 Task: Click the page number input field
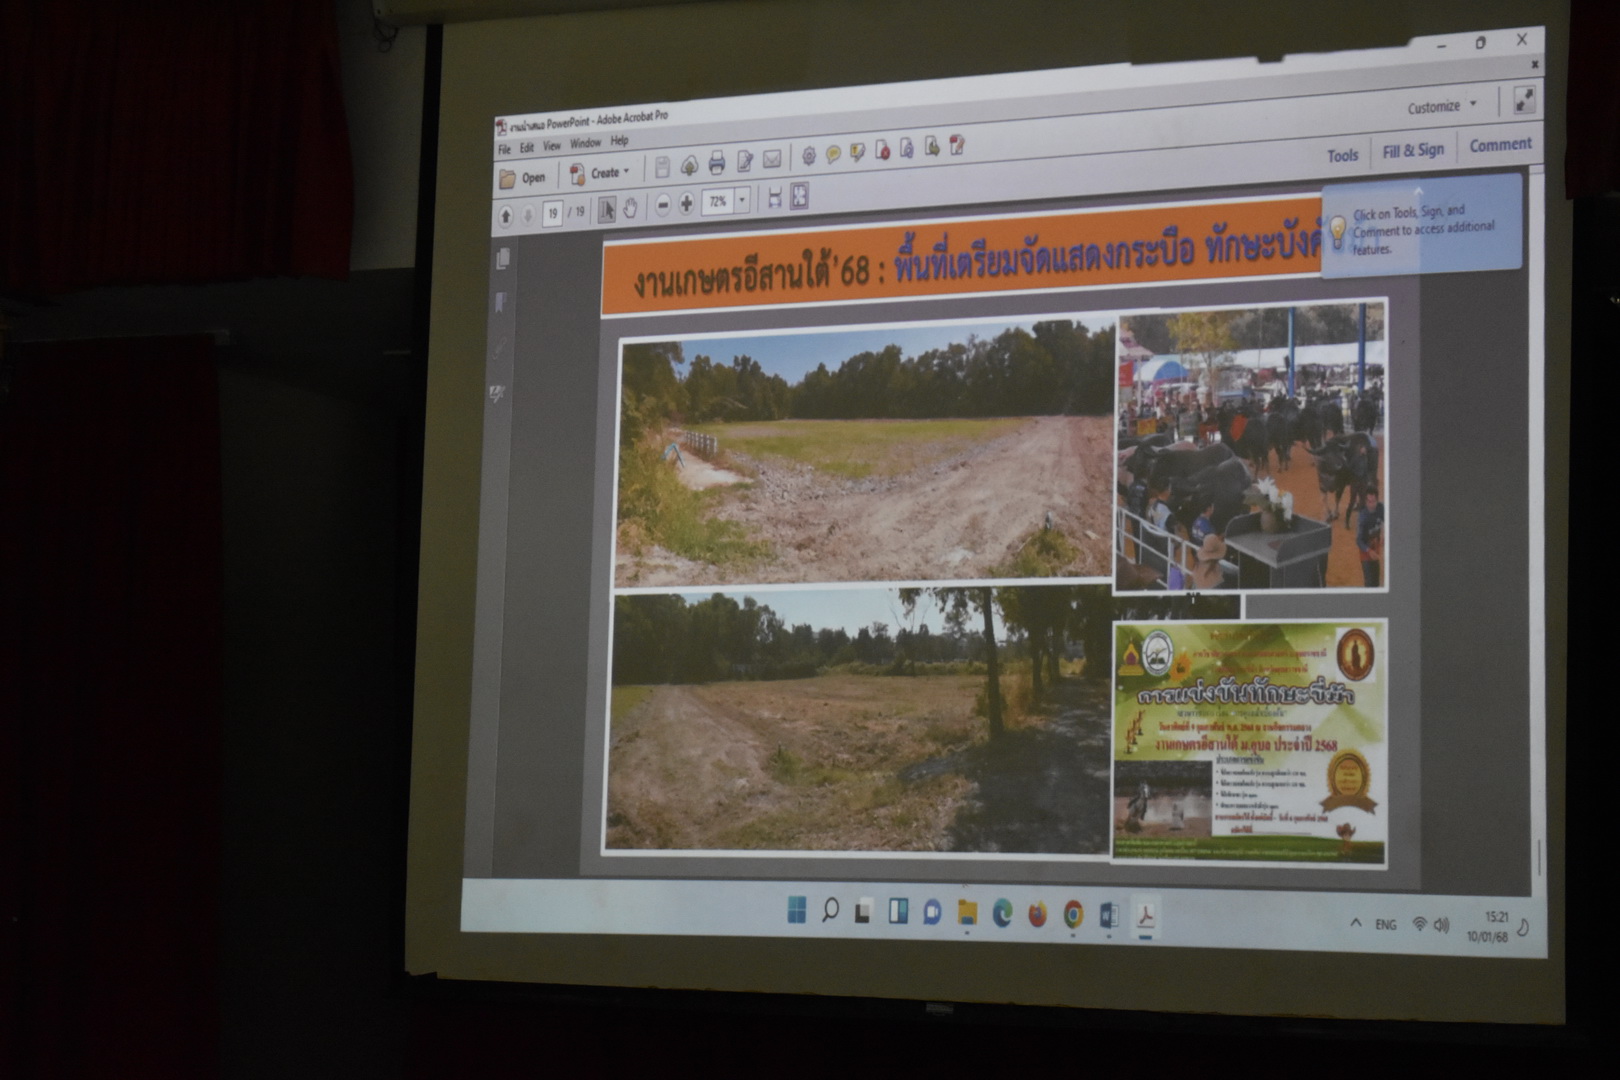click(x=553, y=213)
